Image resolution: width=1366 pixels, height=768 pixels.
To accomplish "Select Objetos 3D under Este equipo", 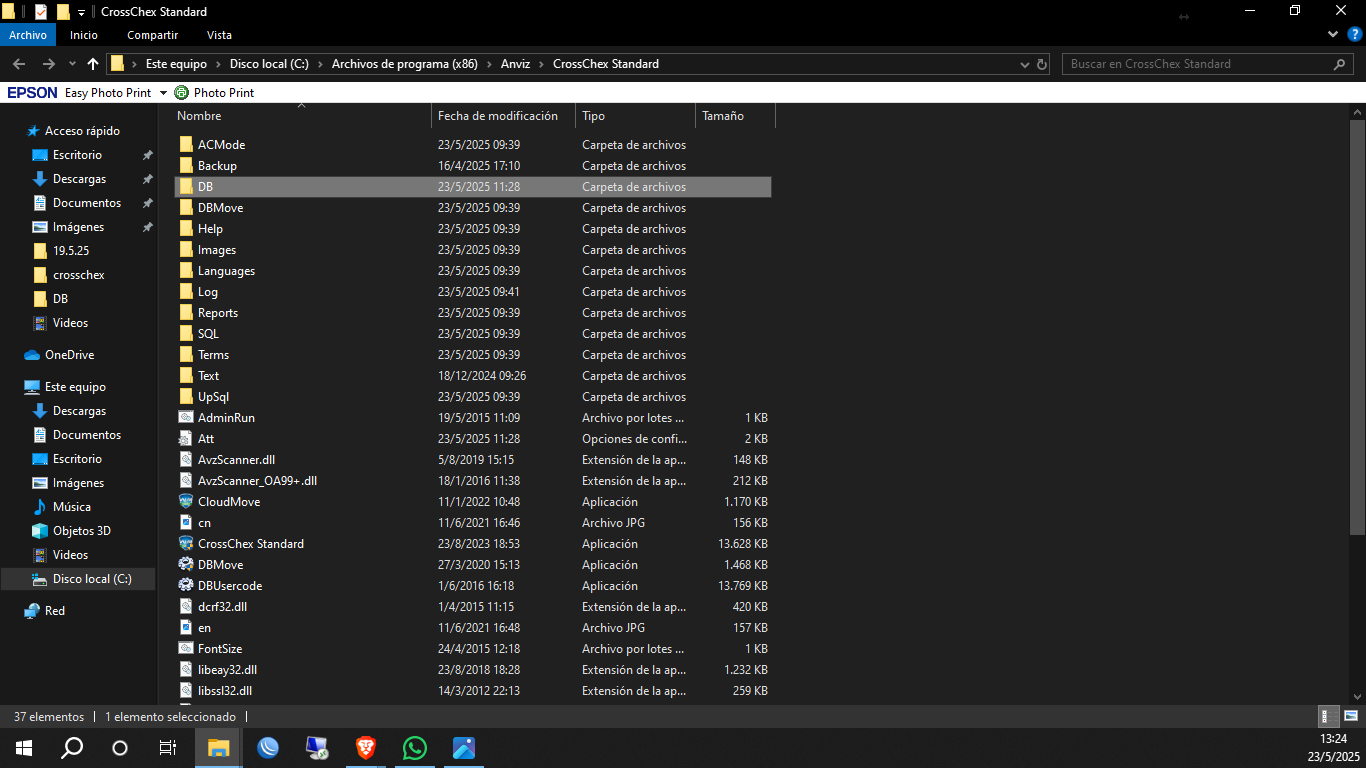I will point(81,531).
